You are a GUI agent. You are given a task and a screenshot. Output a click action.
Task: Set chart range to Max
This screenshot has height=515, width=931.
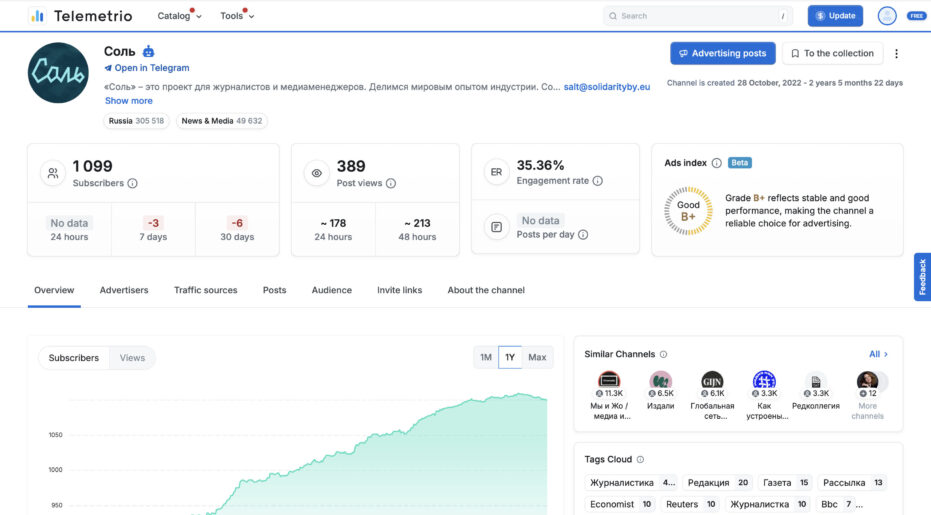[x=537, y=358]
